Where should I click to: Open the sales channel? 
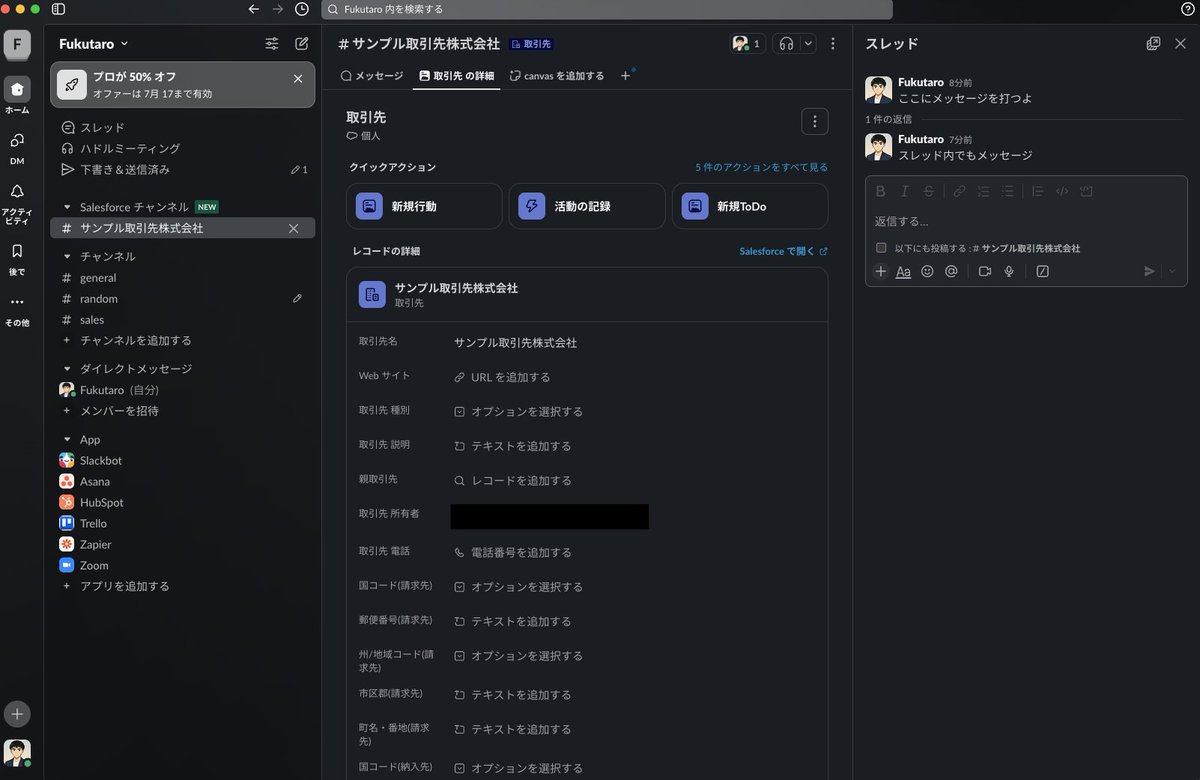(183, 320)
